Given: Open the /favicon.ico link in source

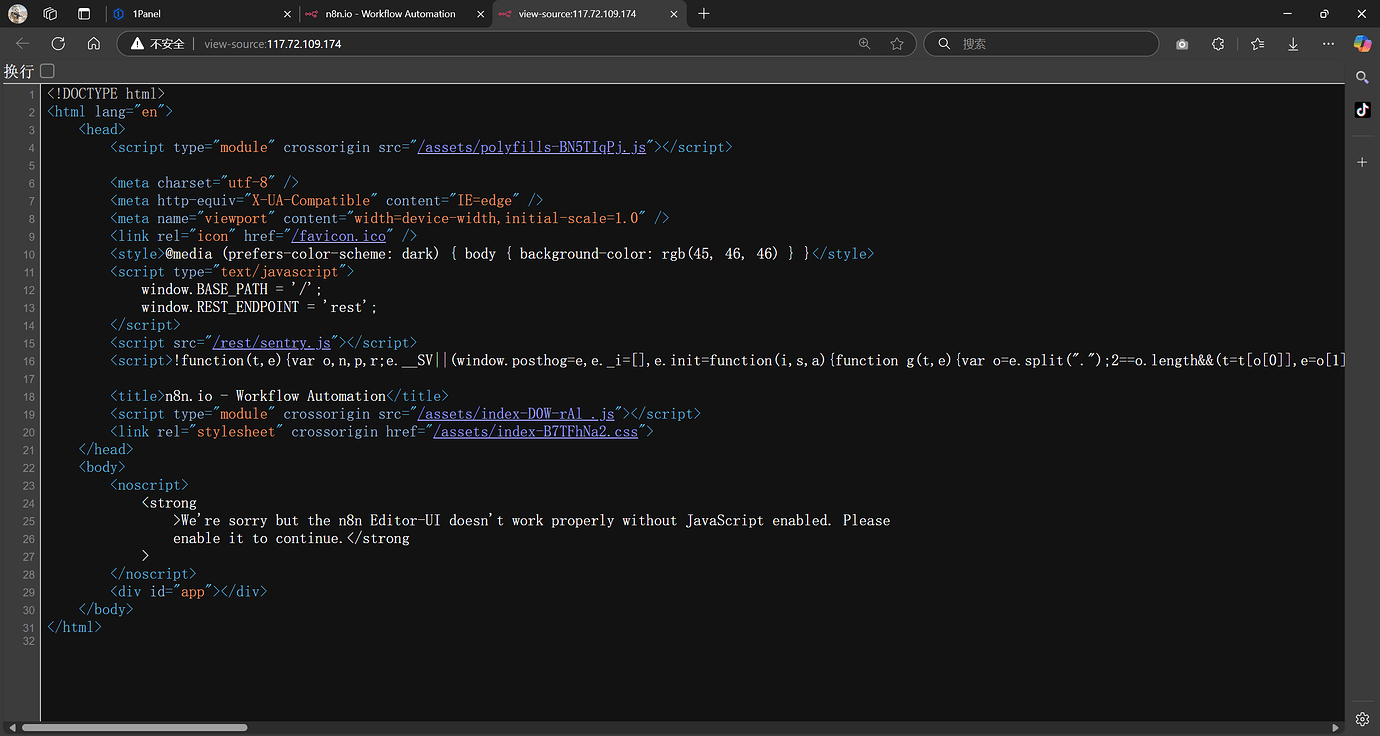Looking at the screenshot, I should [x=339, y=235].
